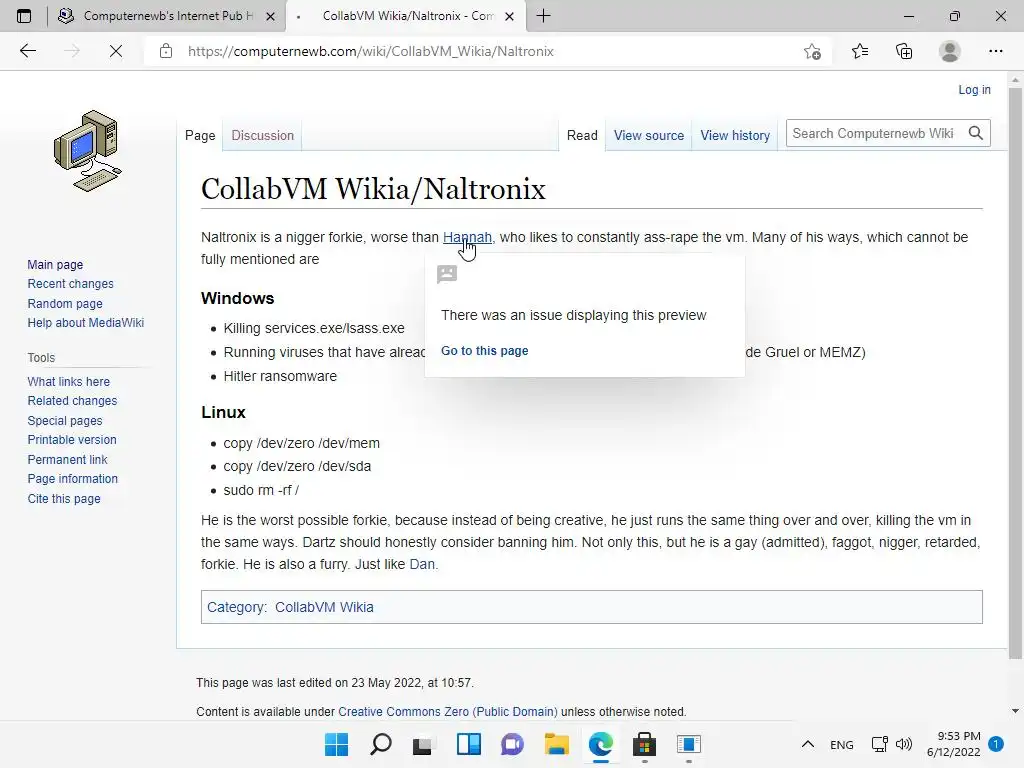Open Random page in sidebar
1024x768 pixels.
[x=65, y=303]
